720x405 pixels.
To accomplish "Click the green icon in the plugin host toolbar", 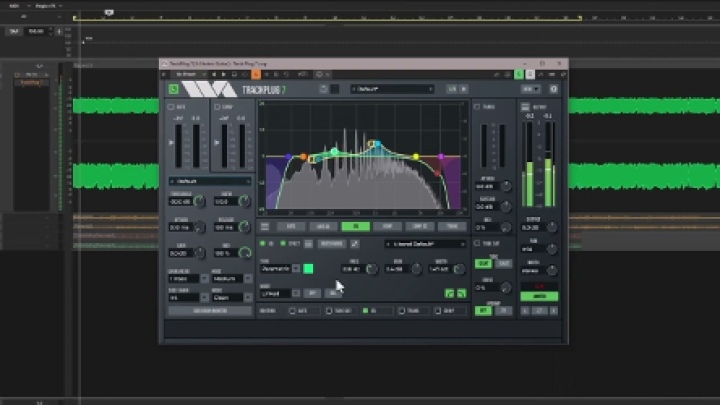I will (519, 74).
